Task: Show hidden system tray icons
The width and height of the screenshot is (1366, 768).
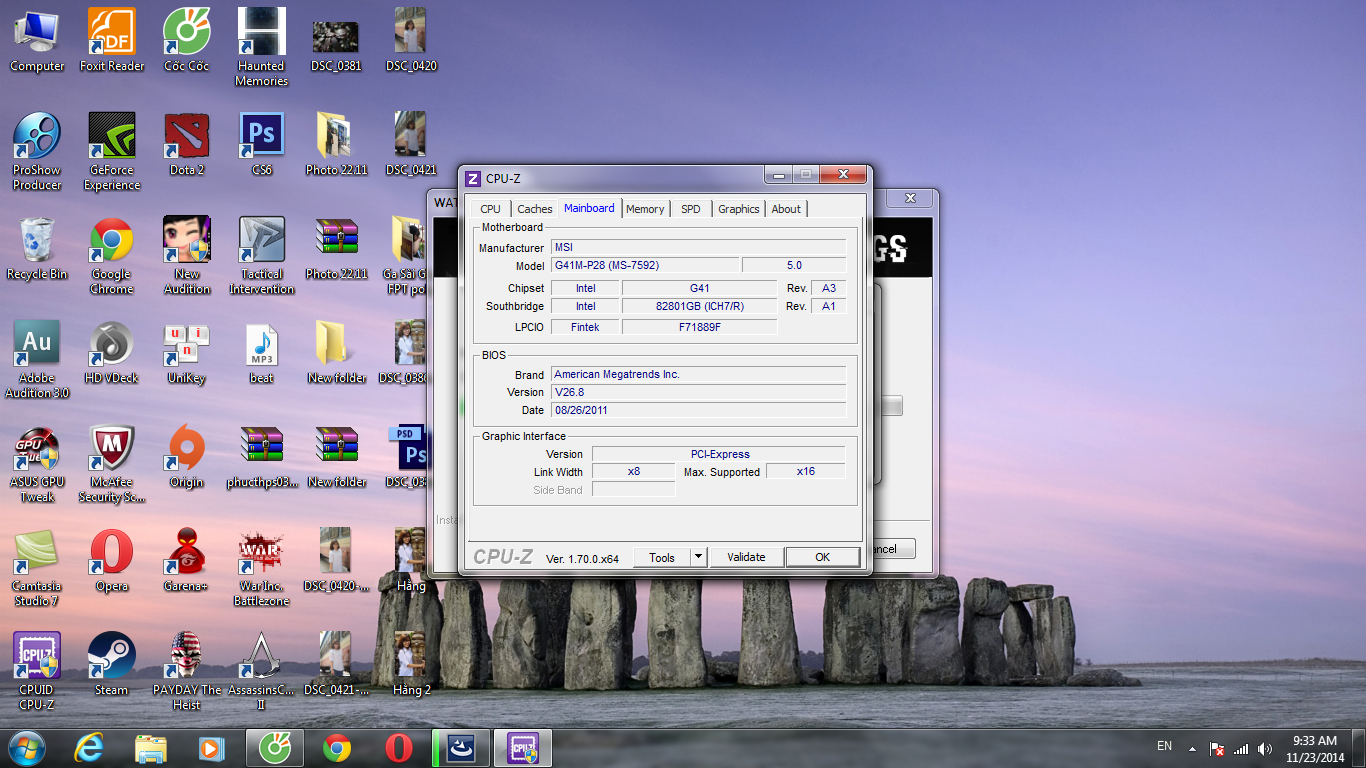Action: coord(1192,748)
